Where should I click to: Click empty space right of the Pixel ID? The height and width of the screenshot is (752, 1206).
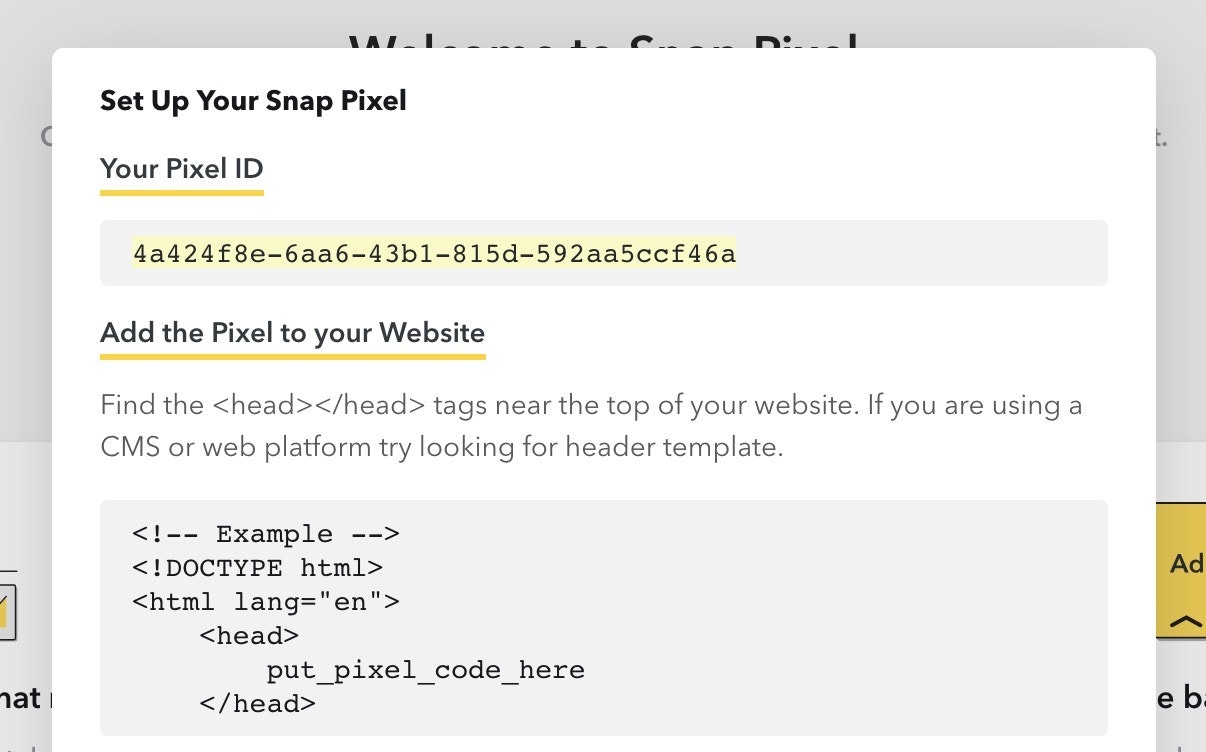(x=920, y=254)
